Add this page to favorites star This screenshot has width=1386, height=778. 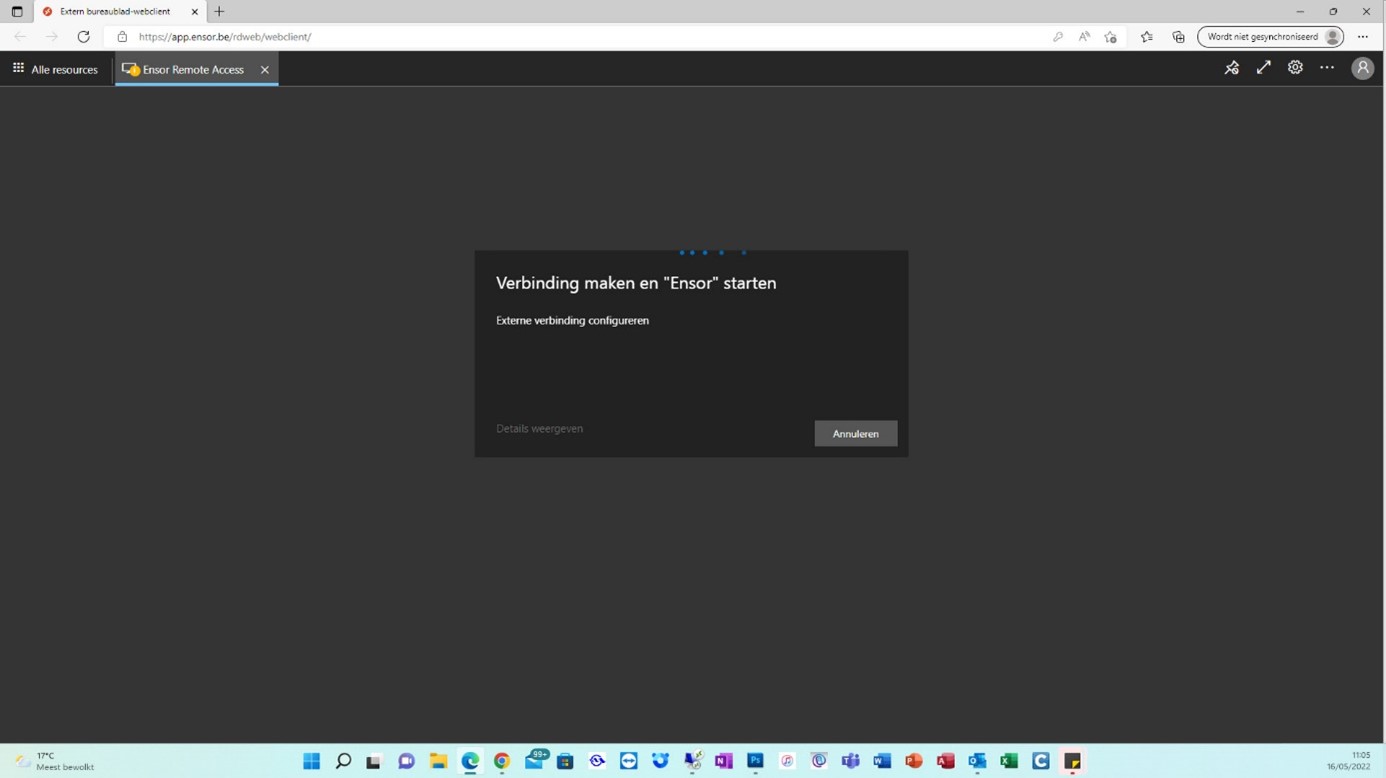[1110, 37]
